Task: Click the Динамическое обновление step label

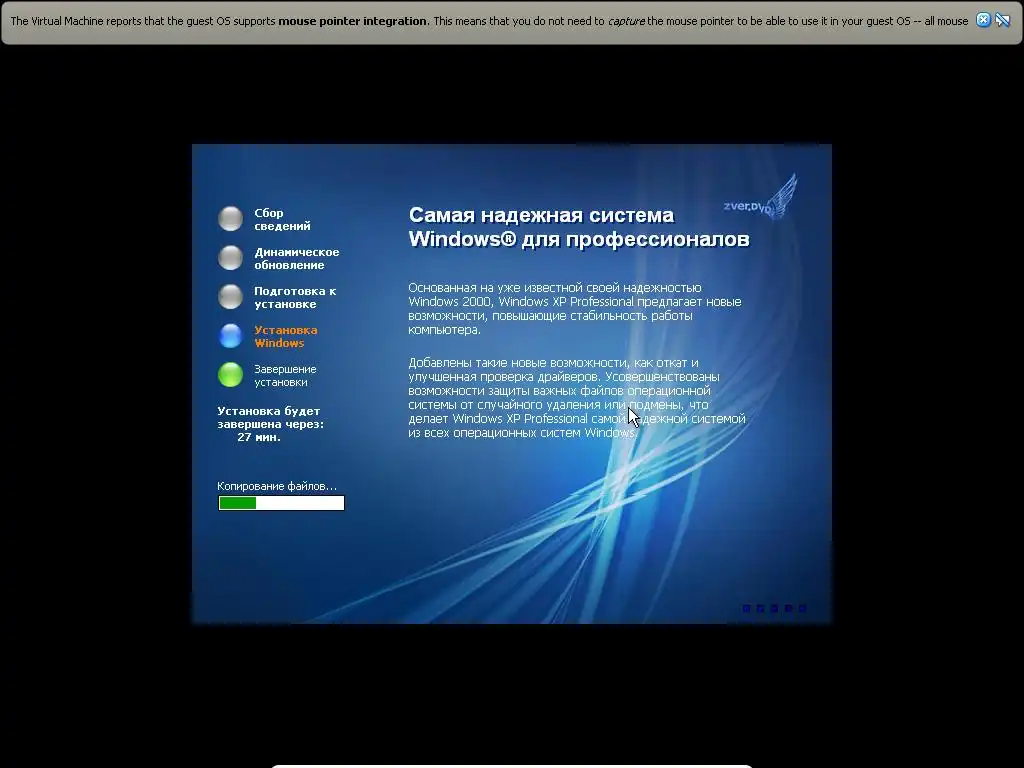Action: (x=296, y=259)
